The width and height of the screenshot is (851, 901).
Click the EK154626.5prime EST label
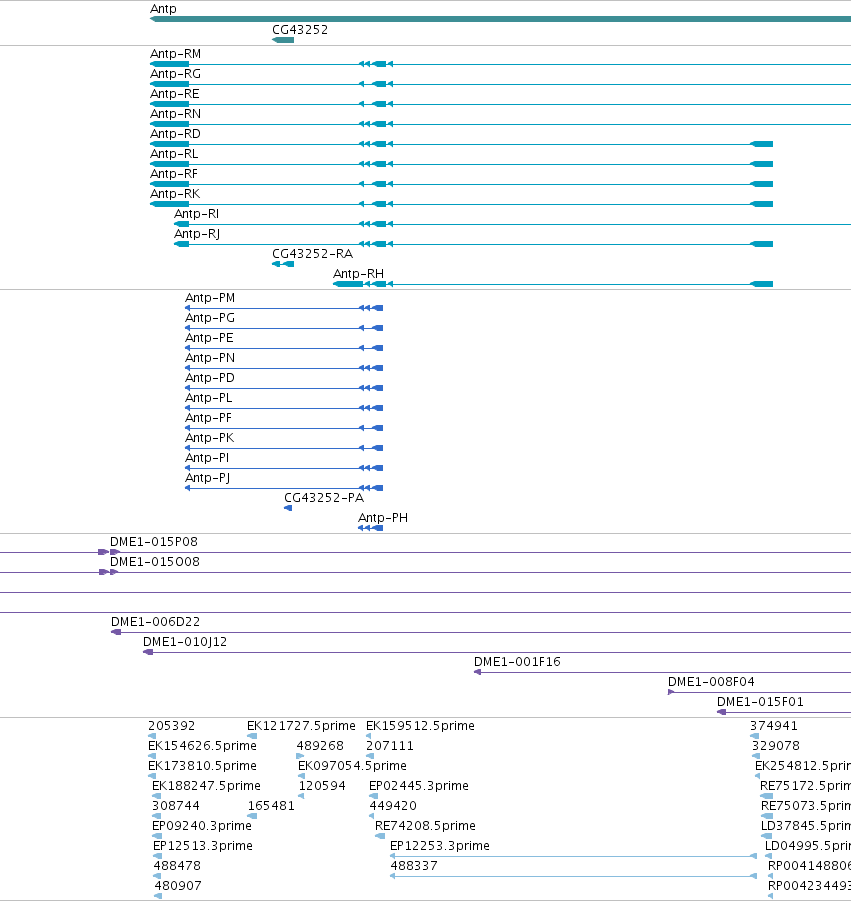click(x=202, y=746)
